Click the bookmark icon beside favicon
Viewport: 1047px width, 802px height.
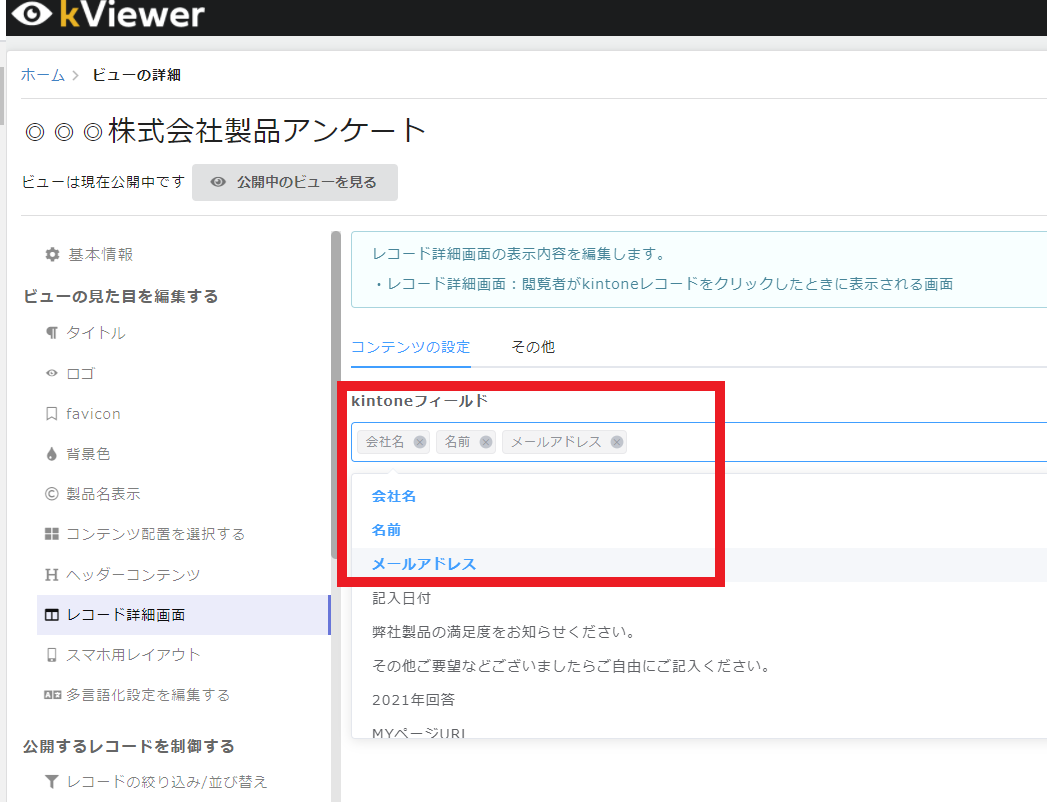coord(52,414)
